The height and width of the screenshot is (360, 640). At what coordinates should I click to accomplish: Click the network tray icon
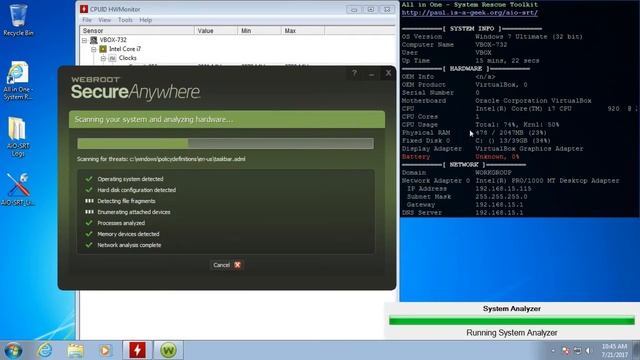(x=577, y=351)
